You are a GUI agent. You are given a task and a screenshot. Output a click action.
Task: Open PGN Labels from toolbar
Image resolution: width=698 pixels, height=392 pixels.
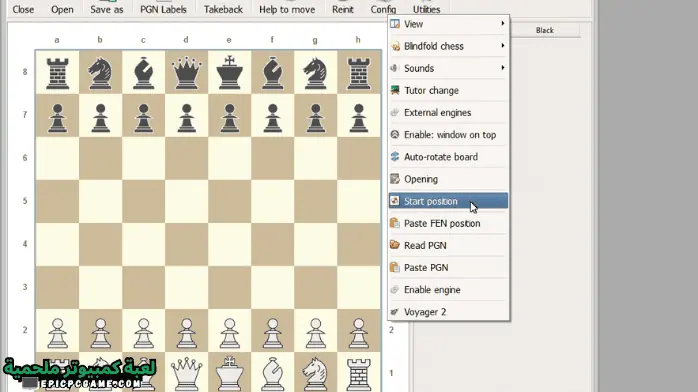pos(163,9)
